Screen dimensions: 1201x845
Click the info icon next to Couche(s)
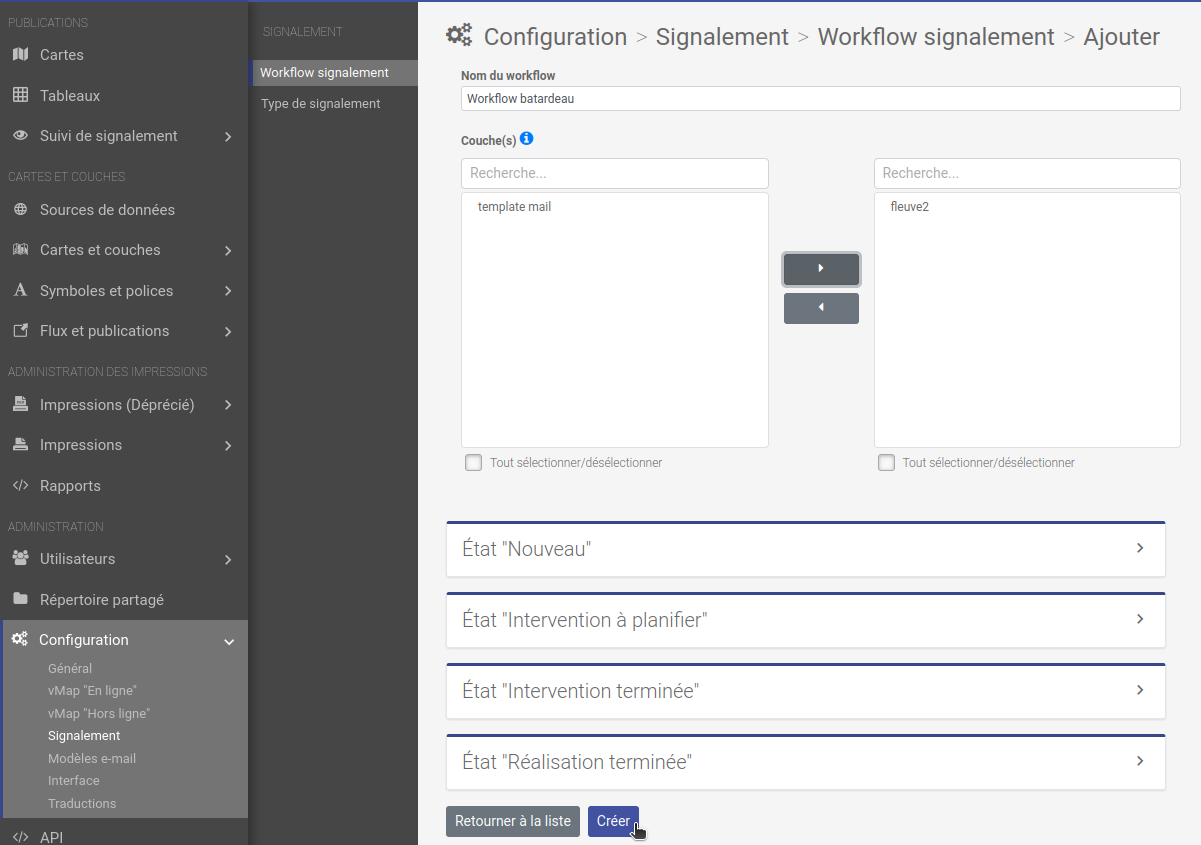(x=528, y=139)
